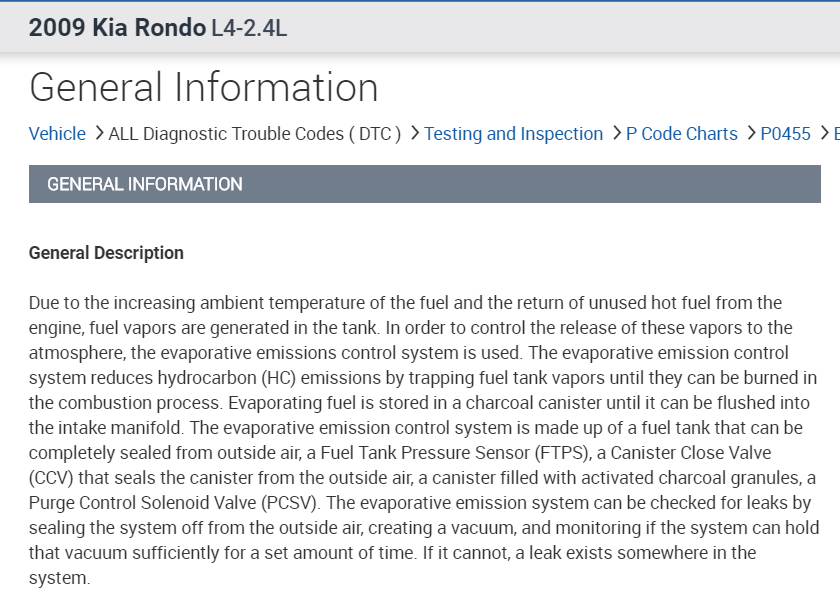Image resolution: width=840 pixels, height=601 pixels.
Task: Click the chevron right after Vehicle
Action: (x=98, y=134)
